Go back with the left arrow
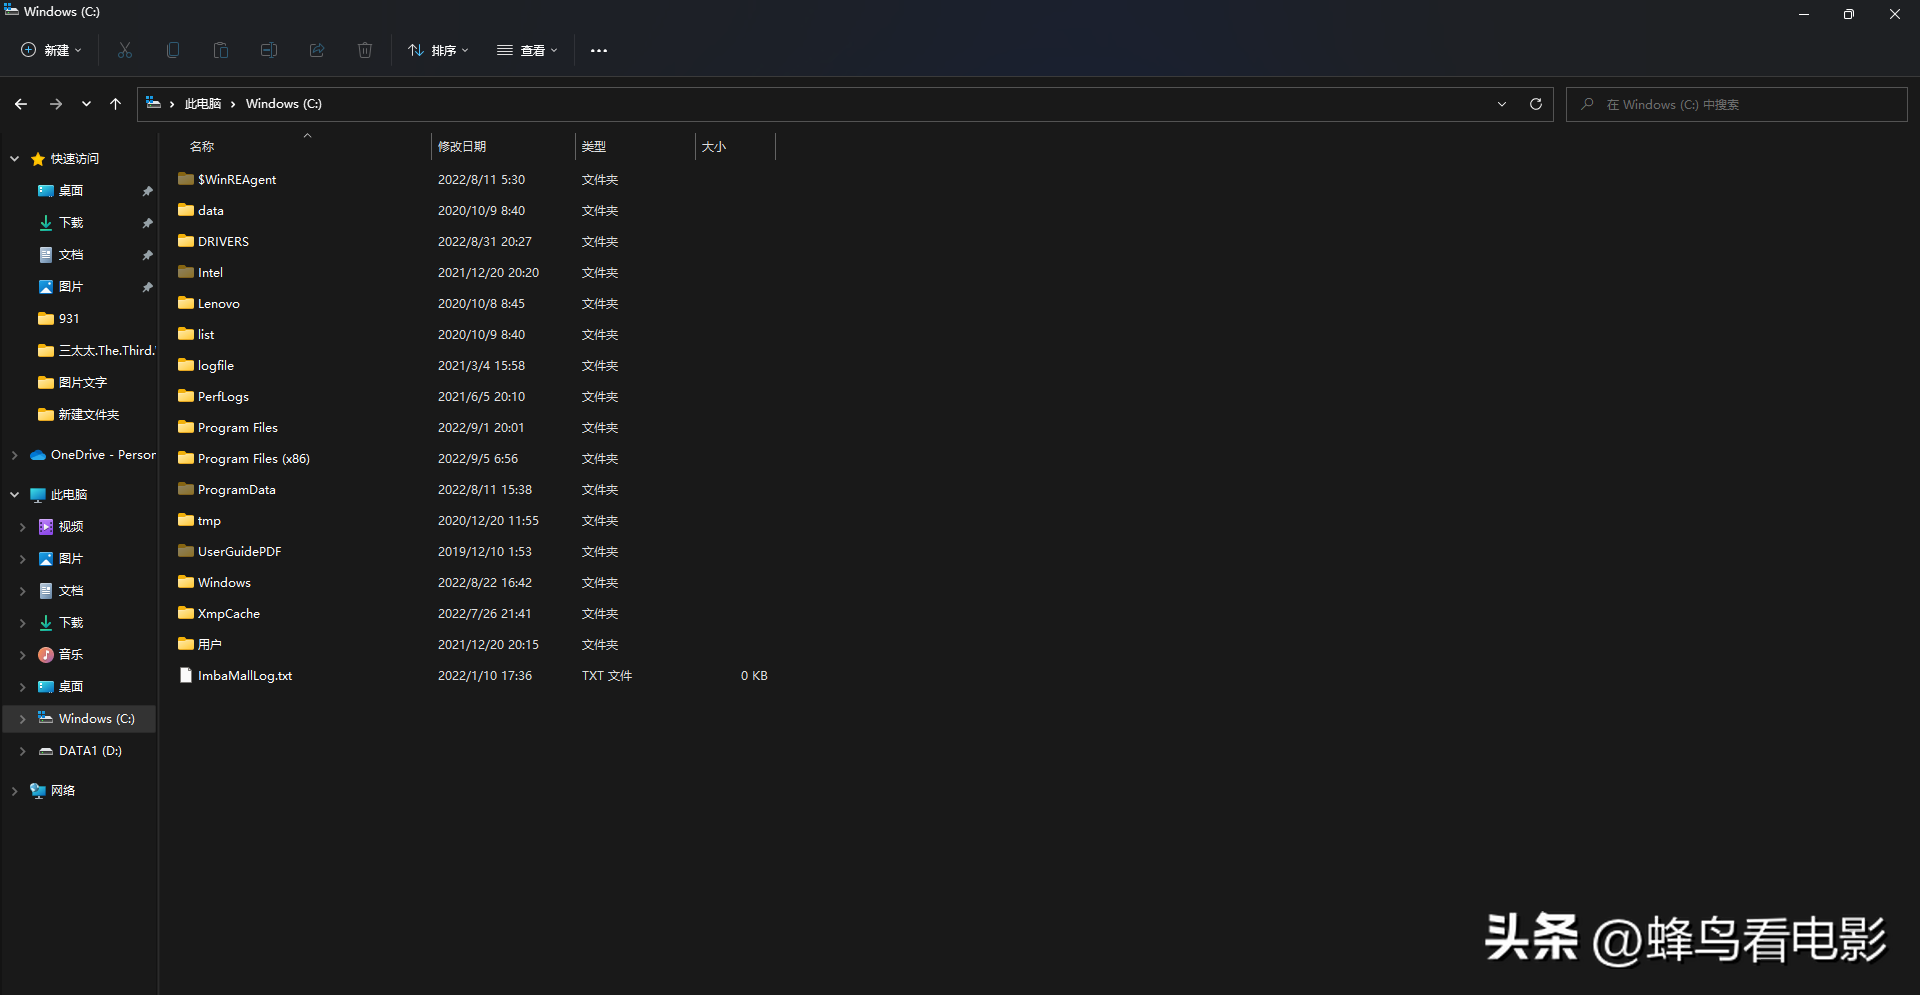Image resolution: width=1920 pixels, height=995 pixels. [21, 104]
